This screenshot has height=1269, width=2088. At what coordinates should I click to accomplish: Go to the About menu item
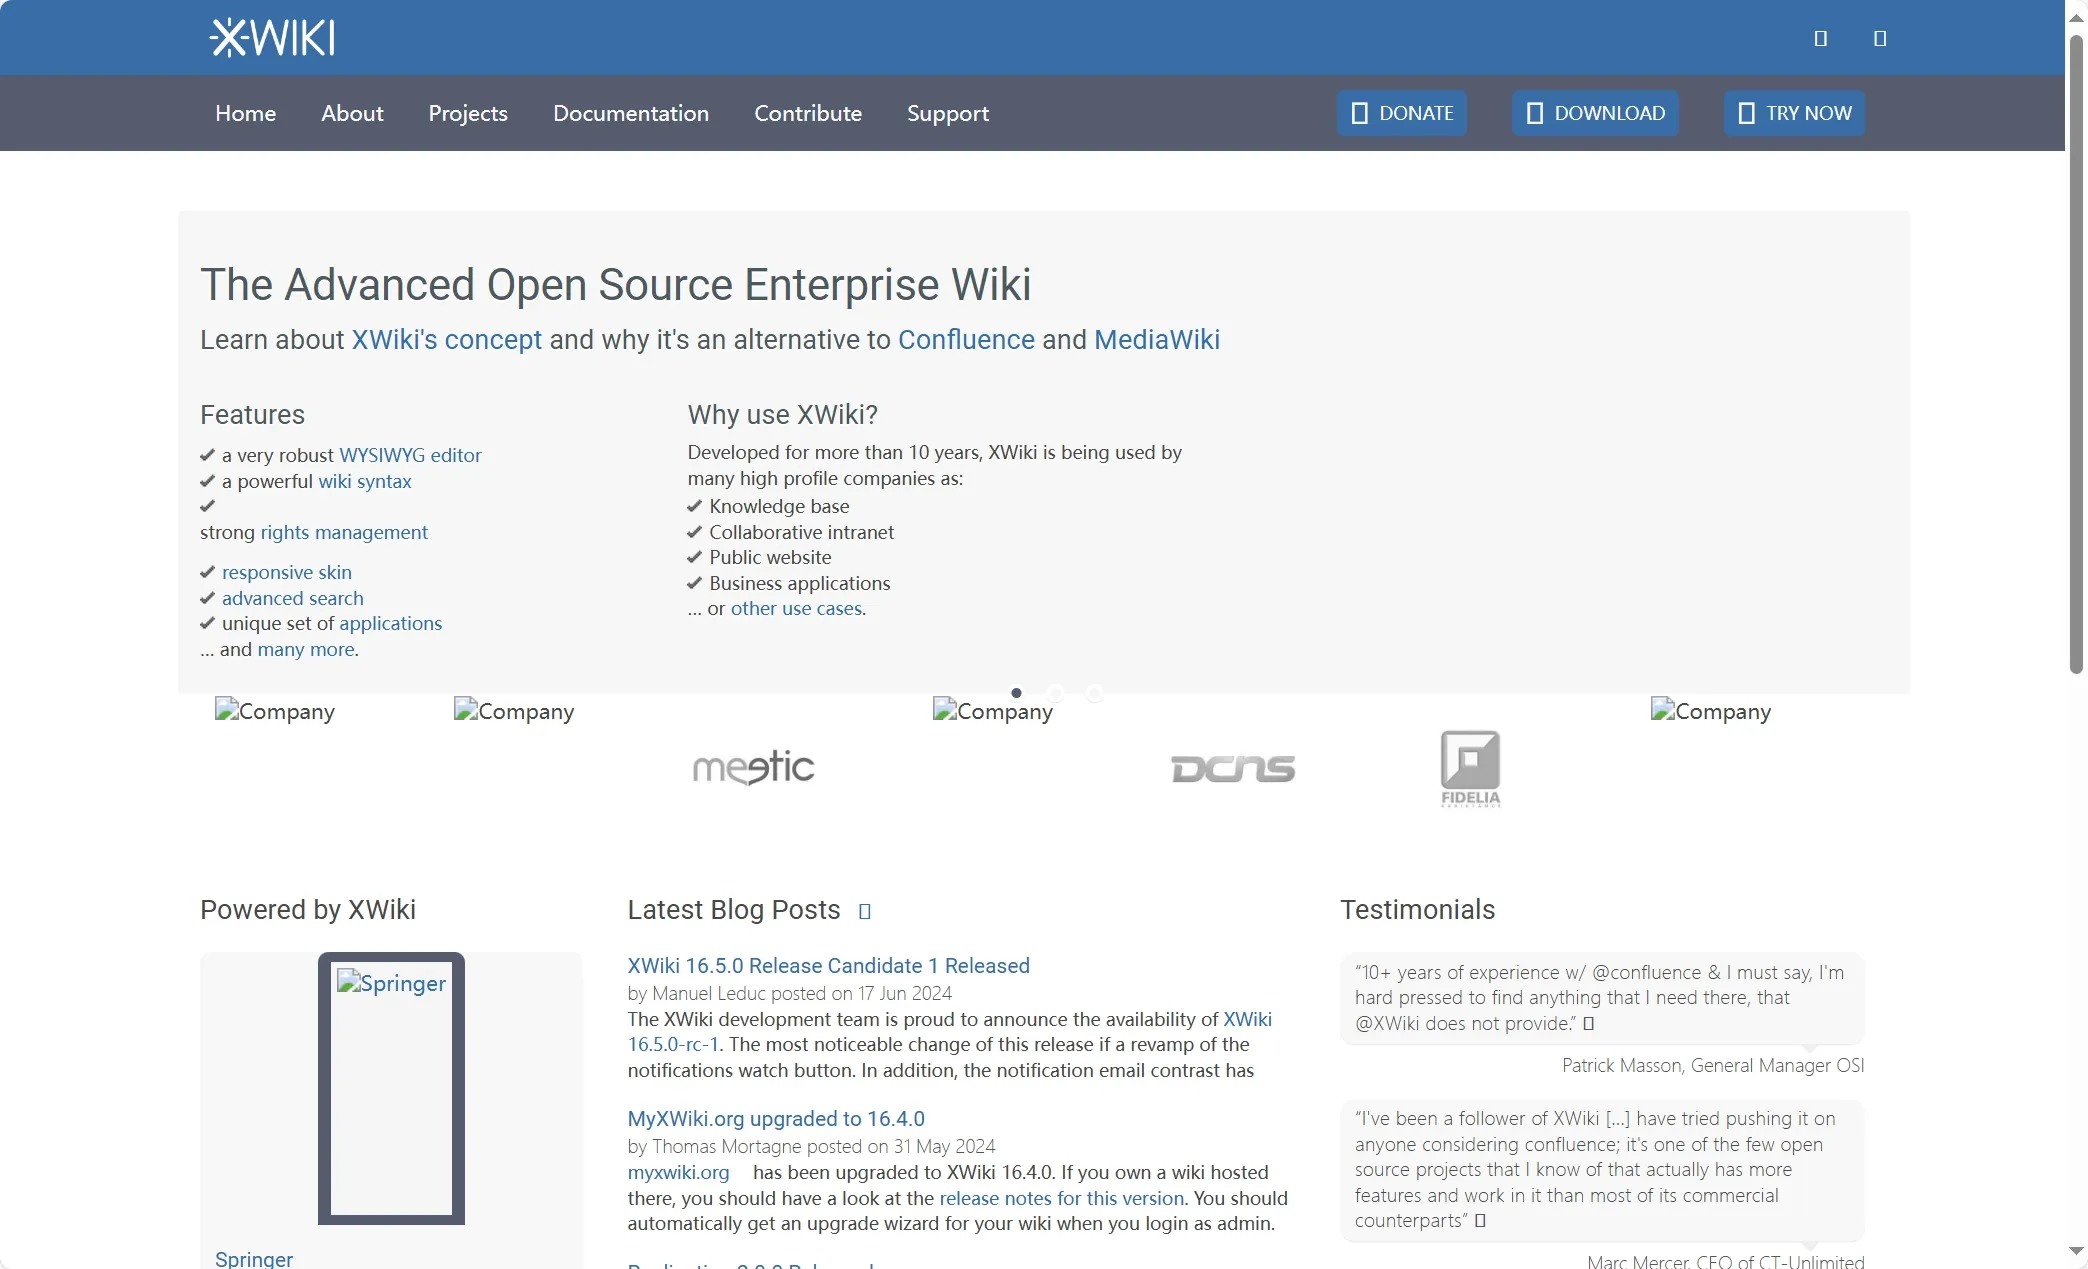(x=352, y=113)
